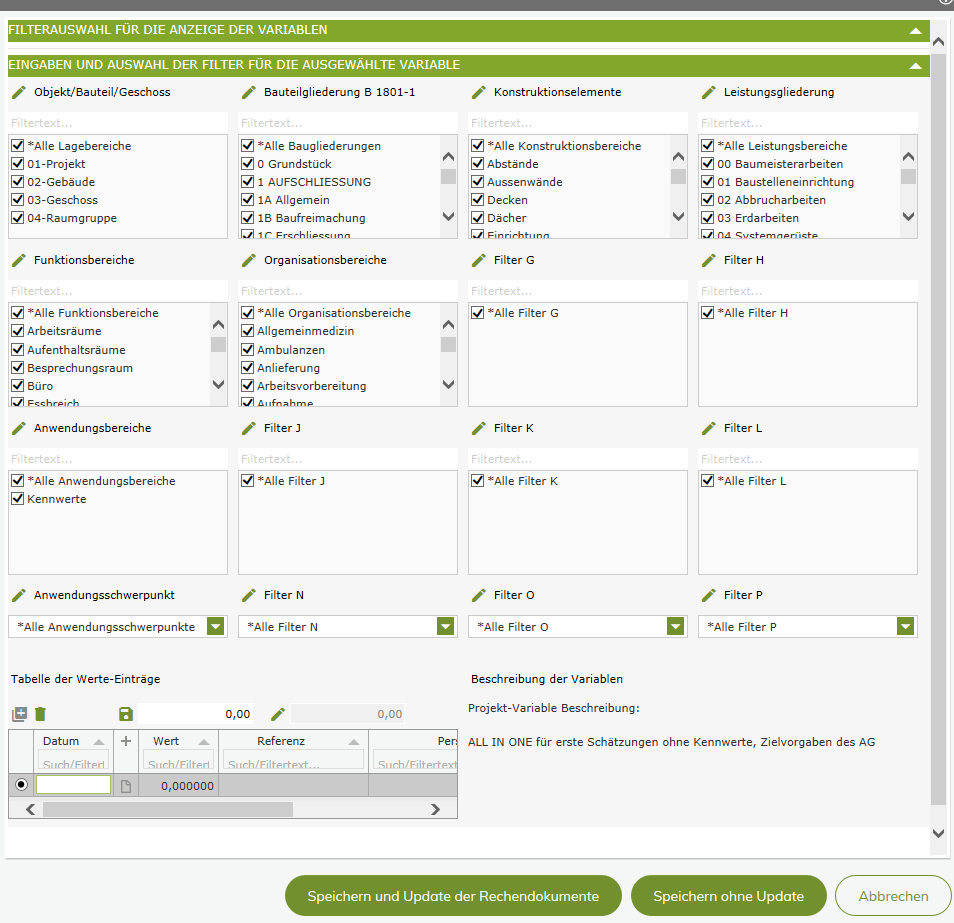Expand the Filter N dropdown list
Viewport: 954px width, 923px height.
click(x=446, y=627)
